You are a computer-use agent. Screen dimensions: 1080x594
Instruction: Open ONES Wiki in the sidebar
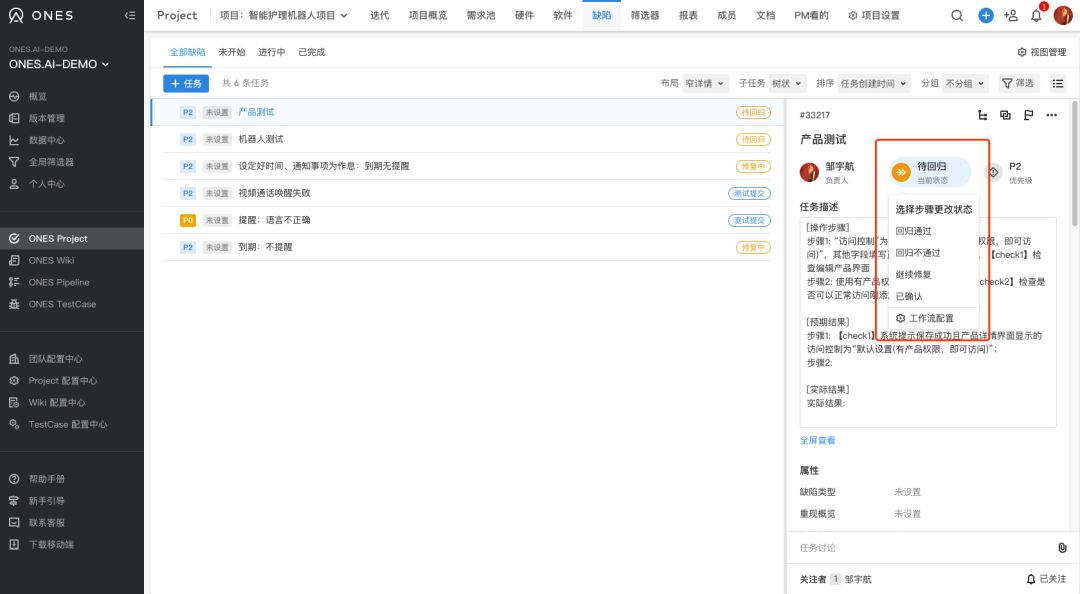(x=51, y=260)
